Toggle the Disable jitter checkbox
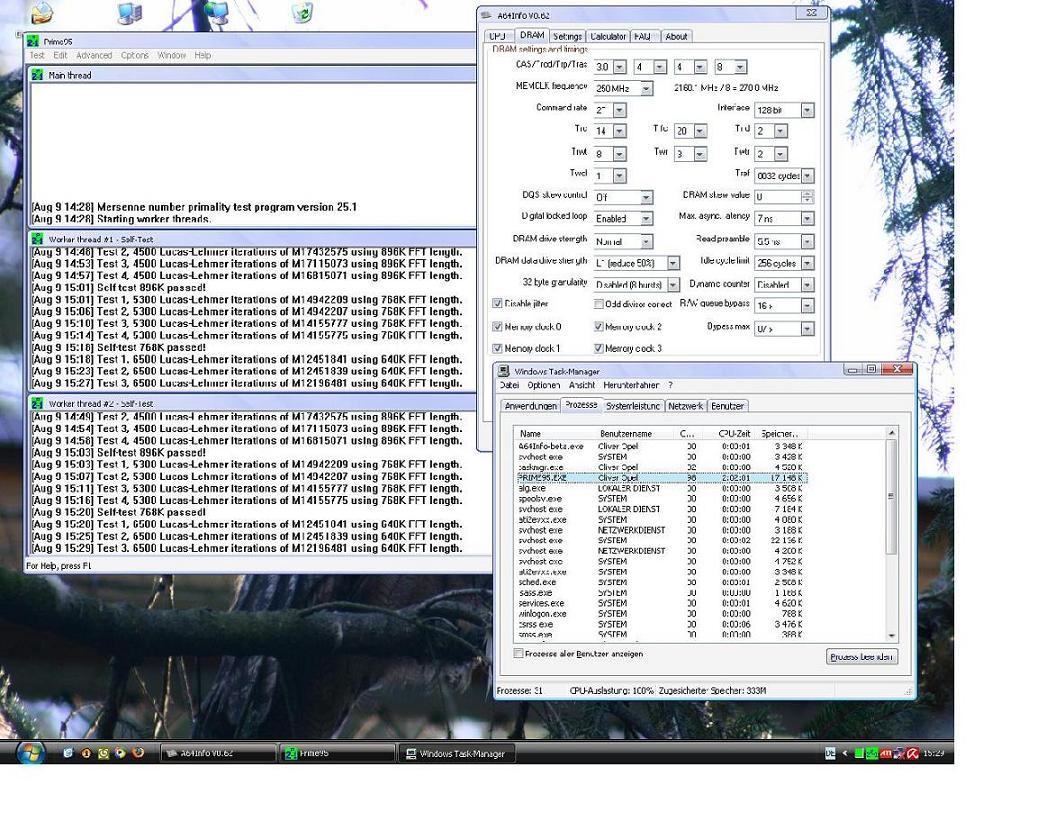The height and width of the screenshot is (830, 1037). (497, 304)
